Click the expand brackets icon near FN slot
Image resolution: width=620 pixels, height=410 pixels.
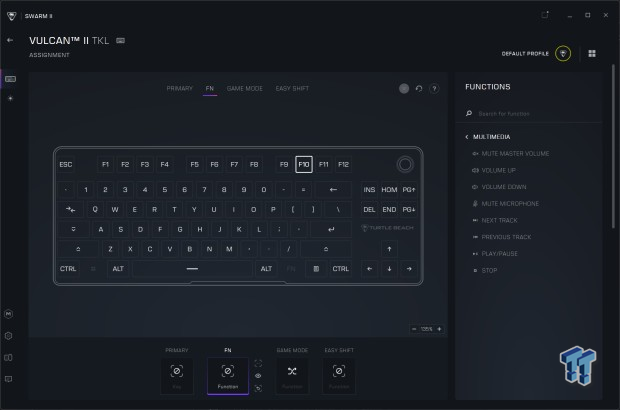point(258,363)
